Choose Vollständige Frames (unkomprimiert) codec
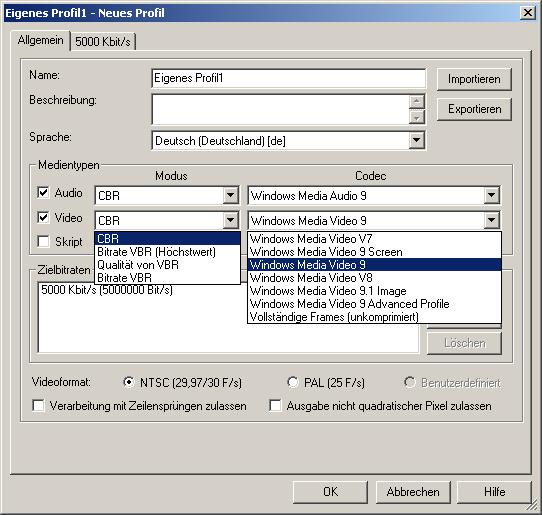This screenshot has height=515, width=542. tap(374, 317)
